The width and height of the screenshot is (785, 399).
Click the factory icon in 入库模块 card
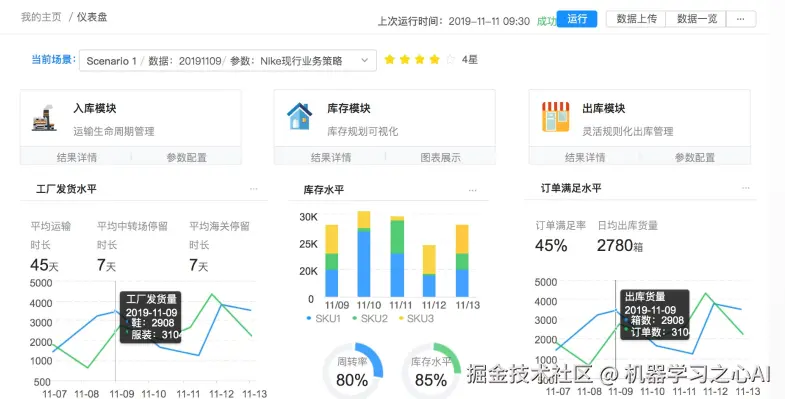pyautogui.click(x=44, y=118)
